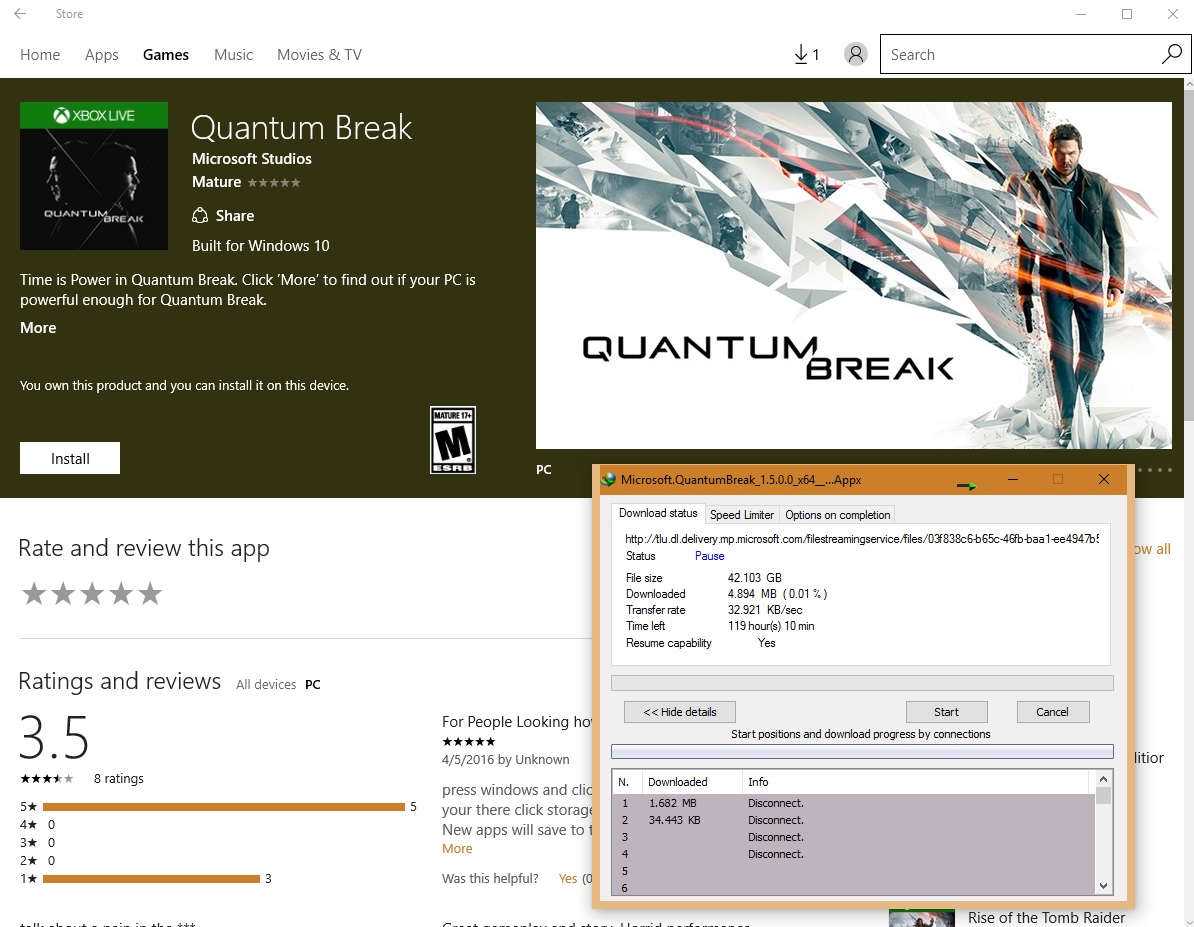
Task: Open the Movies & TV section
Action: pyautogui.click(x=319, y=55)
